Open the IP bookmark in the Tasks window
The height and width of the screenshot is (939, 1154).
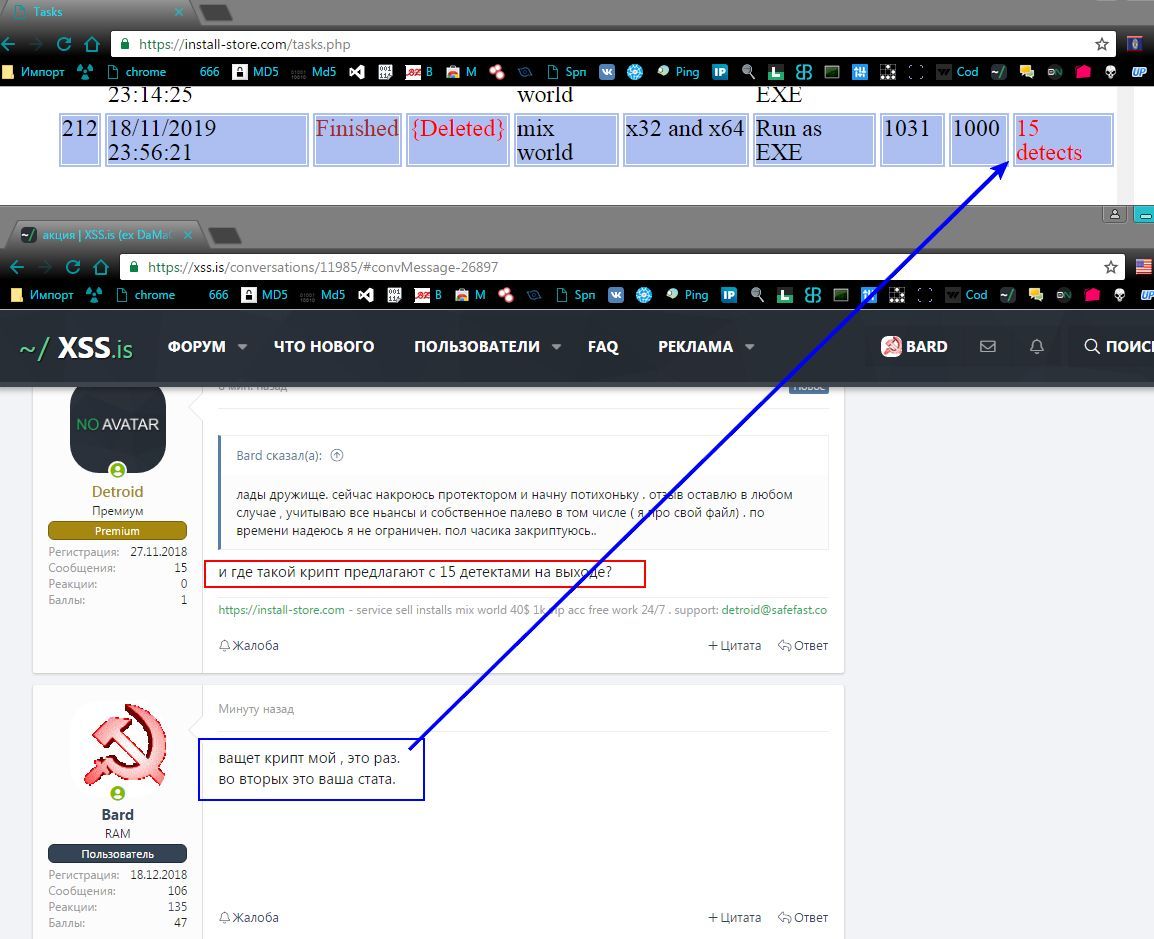coord(720,72)
